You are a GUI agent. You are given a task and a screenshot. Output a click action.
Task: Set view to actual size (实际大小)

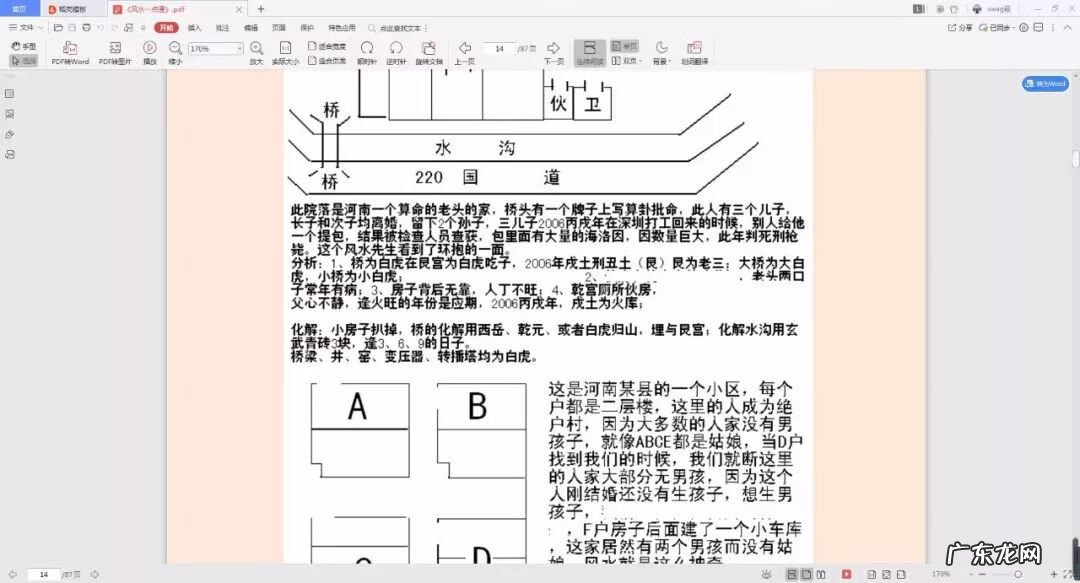[x=285, y=52]
